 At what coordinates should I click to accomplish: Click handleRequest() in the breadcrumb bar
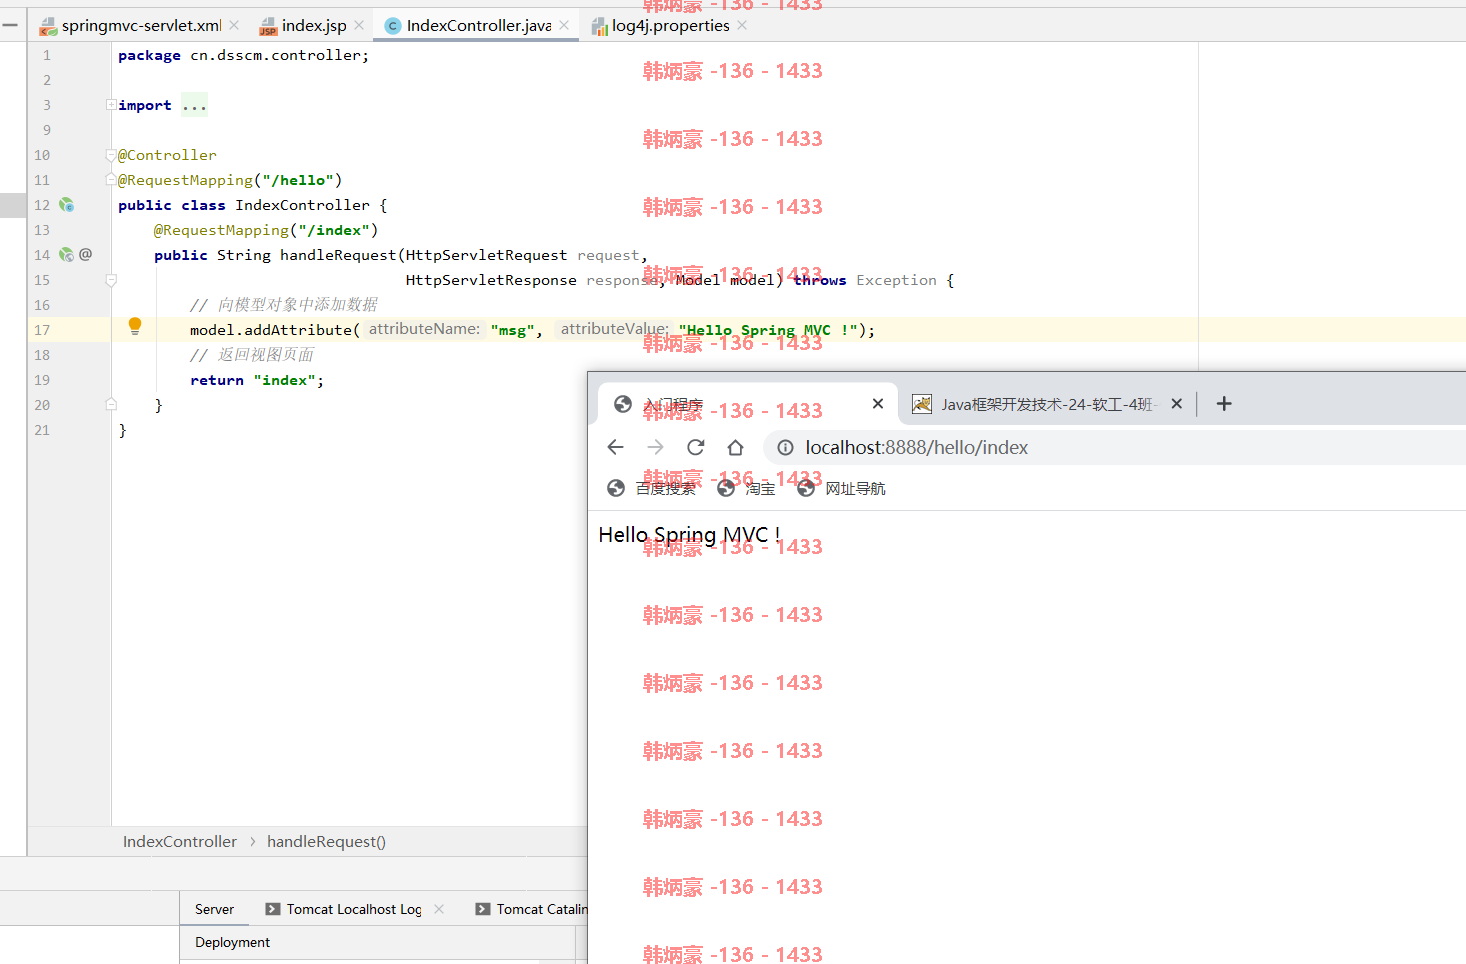(326, 842)
